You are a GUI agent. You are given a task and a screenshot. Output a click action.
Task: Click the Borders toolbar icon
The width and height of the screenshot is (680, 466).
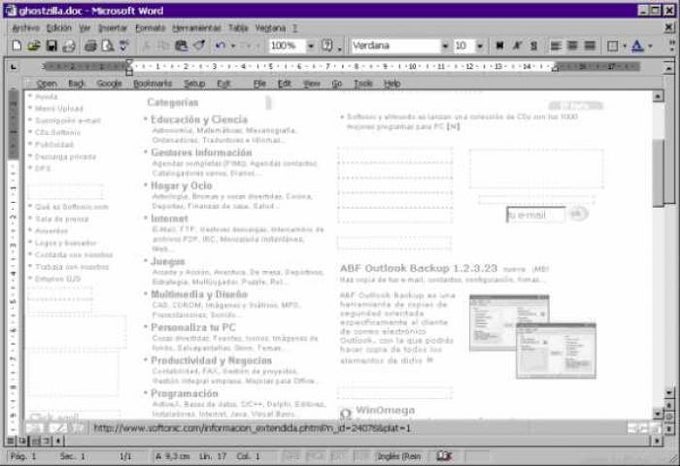coord(612,46)
